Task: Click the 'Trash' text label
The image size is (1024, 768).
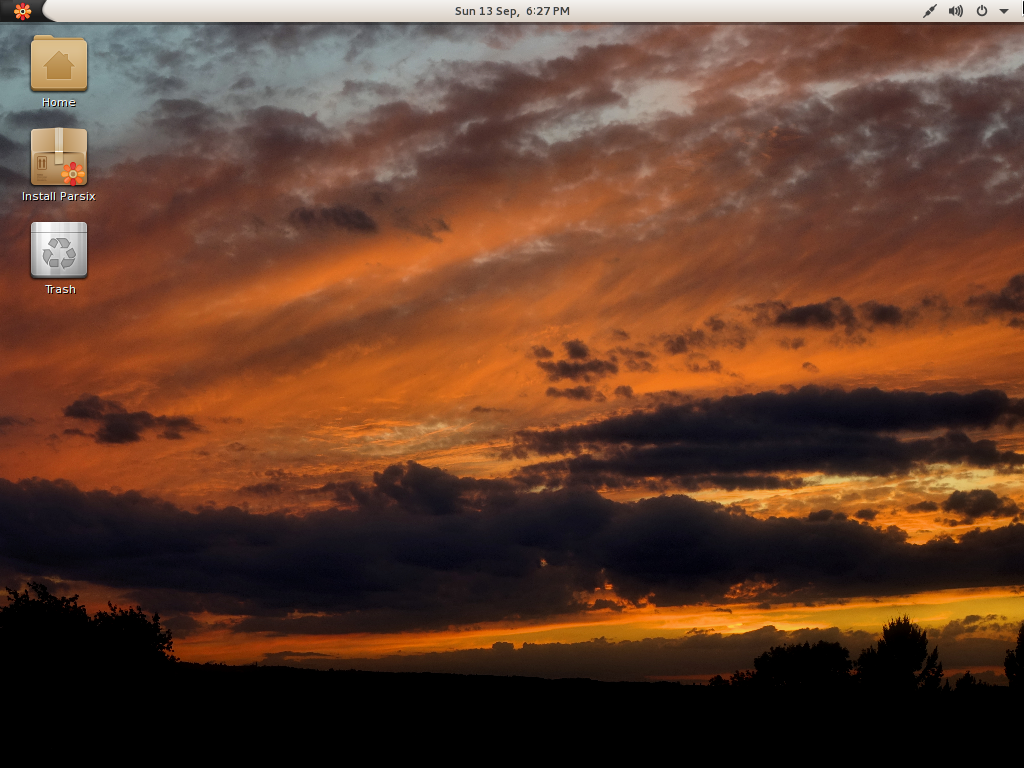Action: pyautogui.click(x=60, y=289)
